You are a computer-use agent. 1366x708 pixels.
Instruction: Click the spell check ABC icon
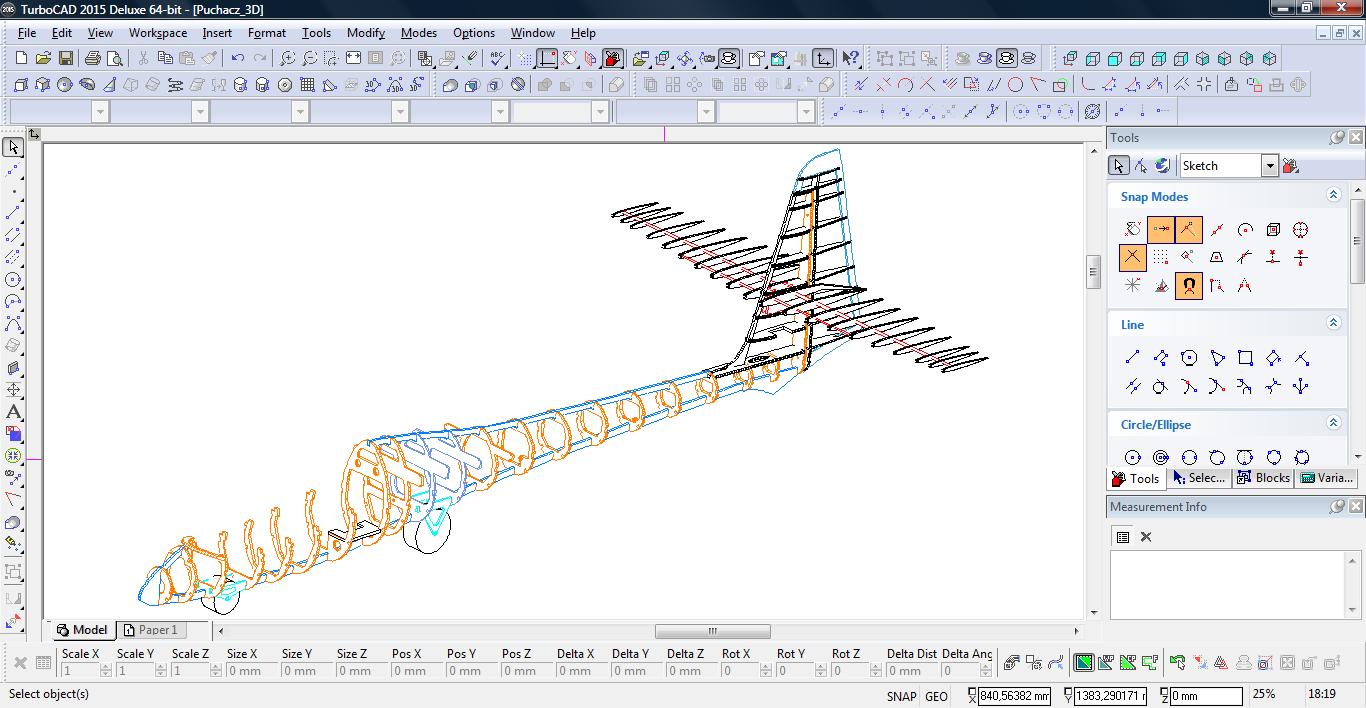(497, 59)
